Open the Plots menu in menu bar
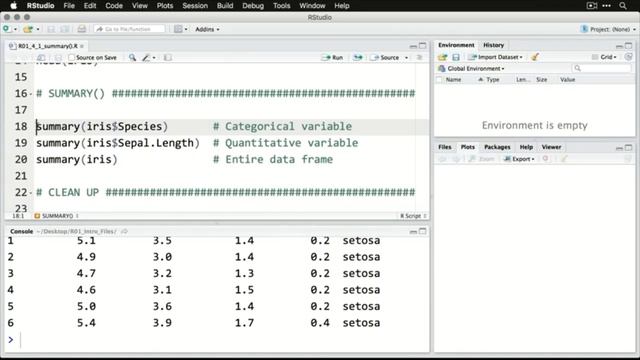The width and height of the screenshot is (640, 360). pos(164,6)
